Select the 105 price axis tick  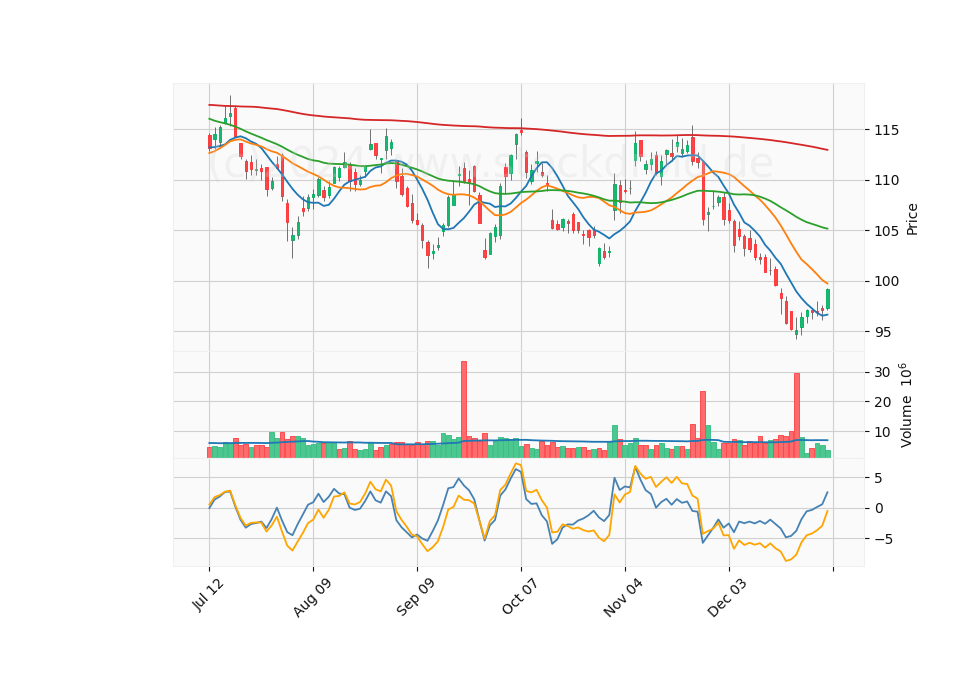point(887,231)
